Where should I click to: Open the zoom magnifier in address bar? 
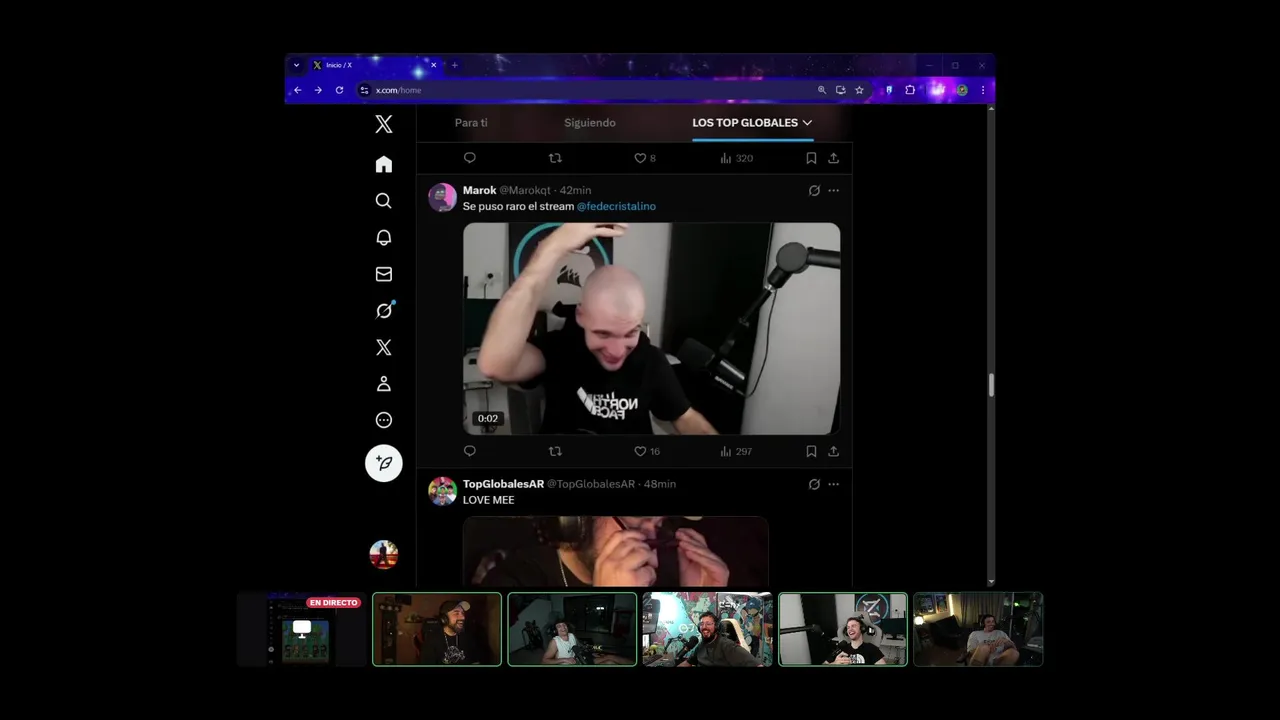822,90
